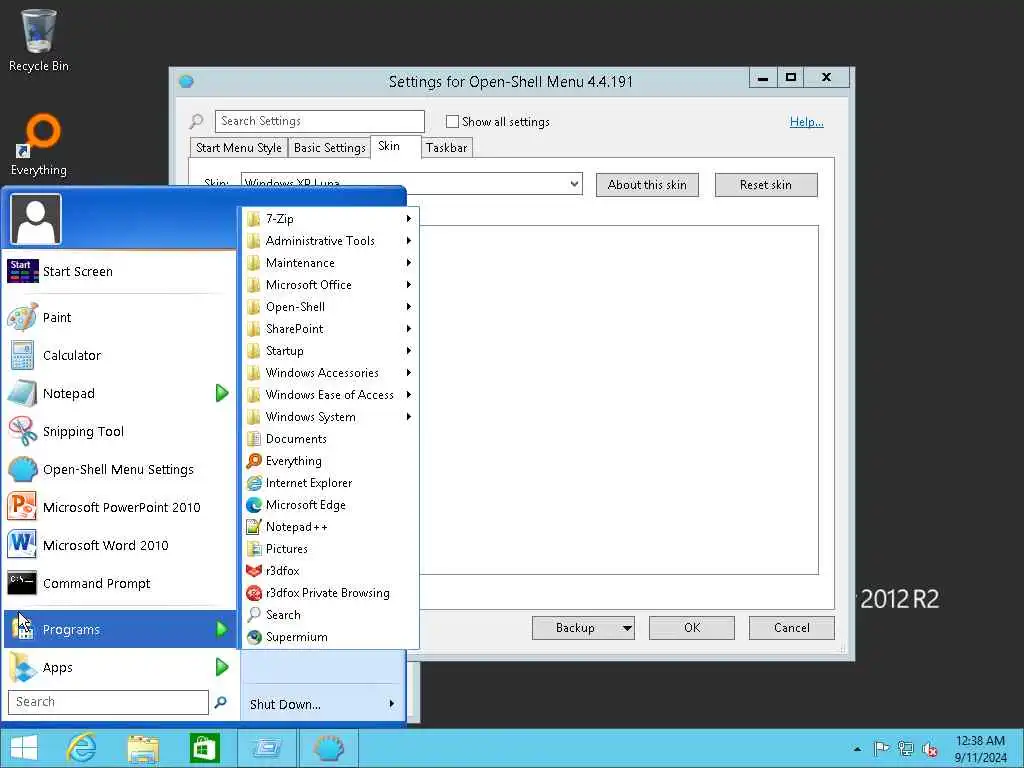Click the search magnifier beside start menu search box

[x=221, y=702]
